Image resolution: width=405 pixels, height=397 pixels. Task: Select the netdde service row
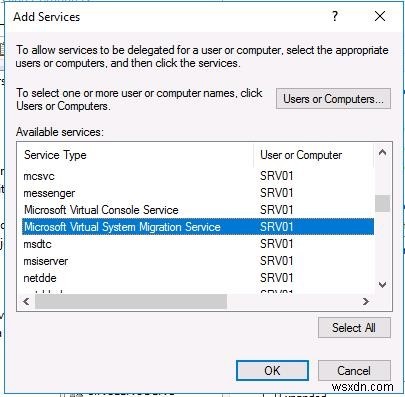[x=198, y=278]
